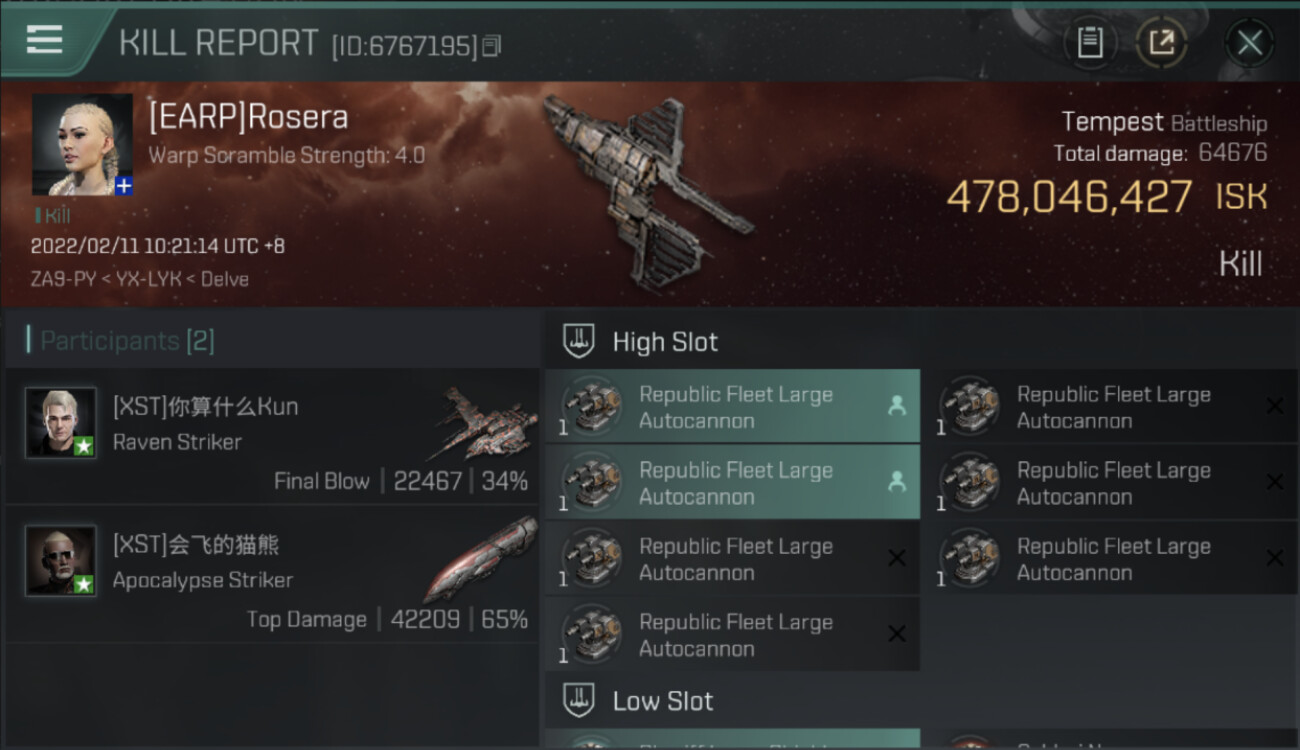Copy the kill report ID
1300x750 pixels.
[491, 46]
